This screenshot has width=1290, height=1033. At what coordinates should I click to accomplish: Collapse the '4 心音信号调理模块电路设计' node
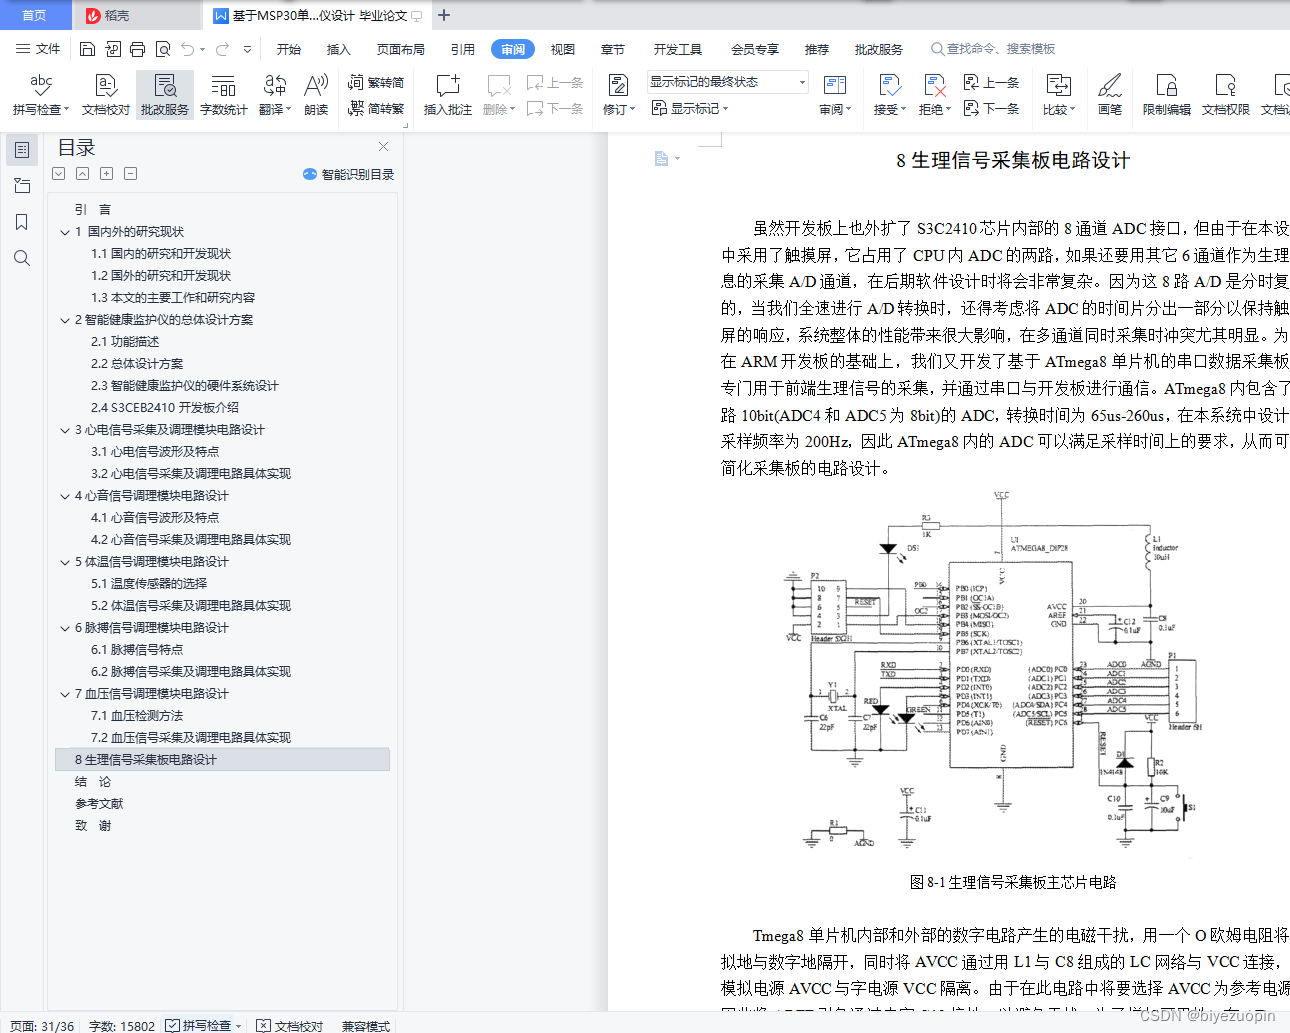[65, 496]
